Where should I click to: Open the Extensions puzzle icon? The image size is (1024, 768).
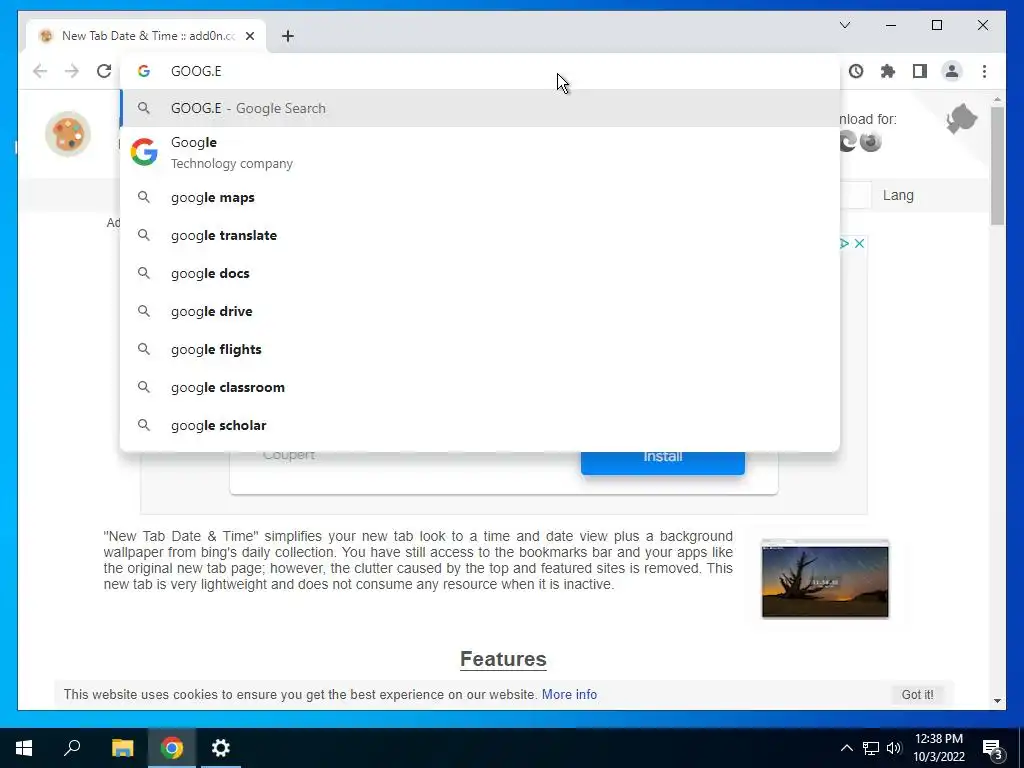pos(888,71)
